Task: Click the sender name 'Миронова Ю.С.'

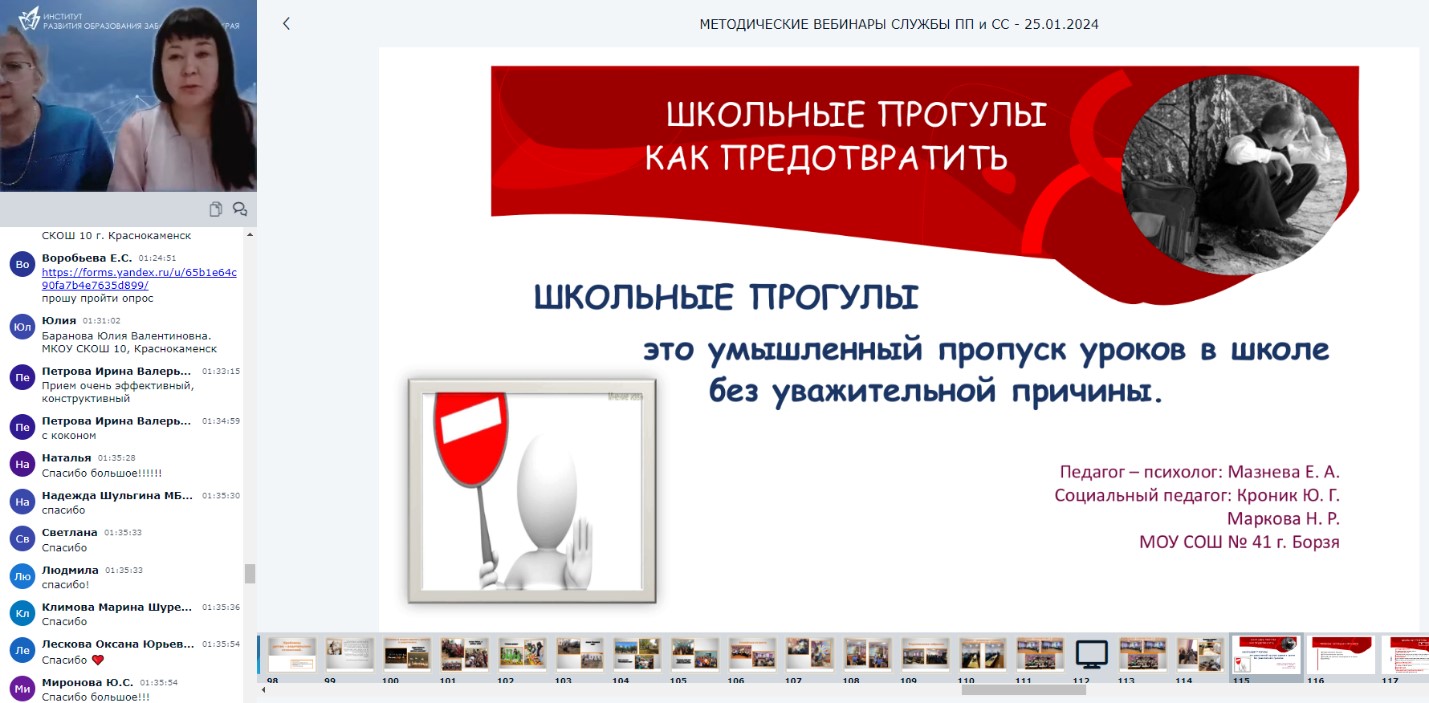Action: click(87, 682)
